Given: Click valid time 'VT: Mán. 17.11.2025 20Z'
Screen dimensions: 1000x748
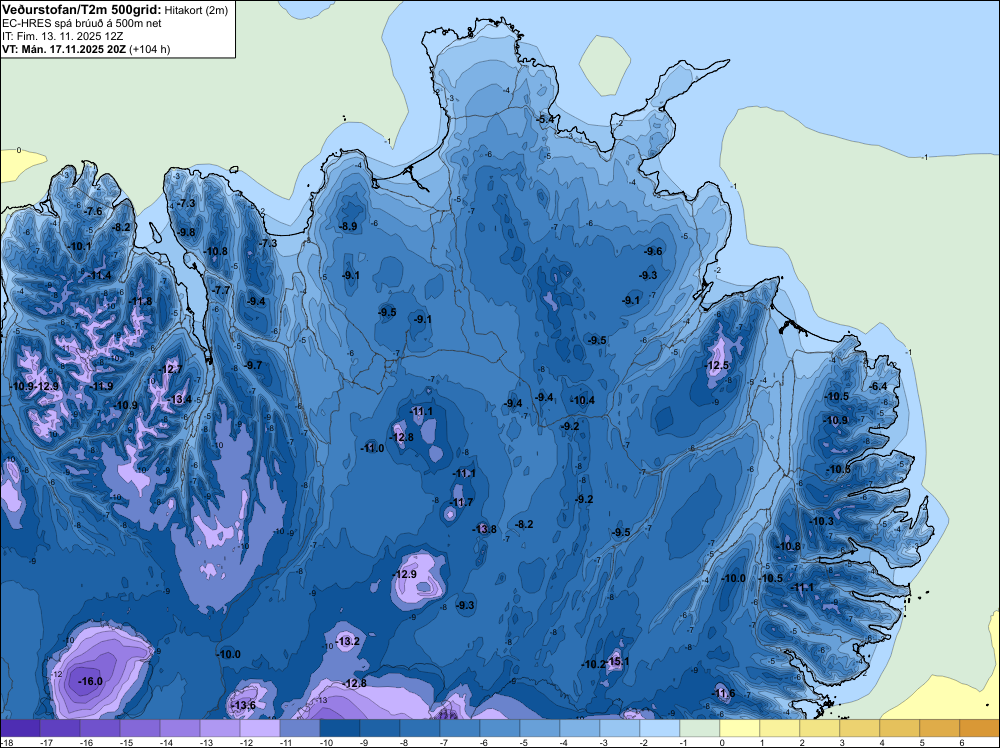Looking at the screenshot, I should coord(64,49).
